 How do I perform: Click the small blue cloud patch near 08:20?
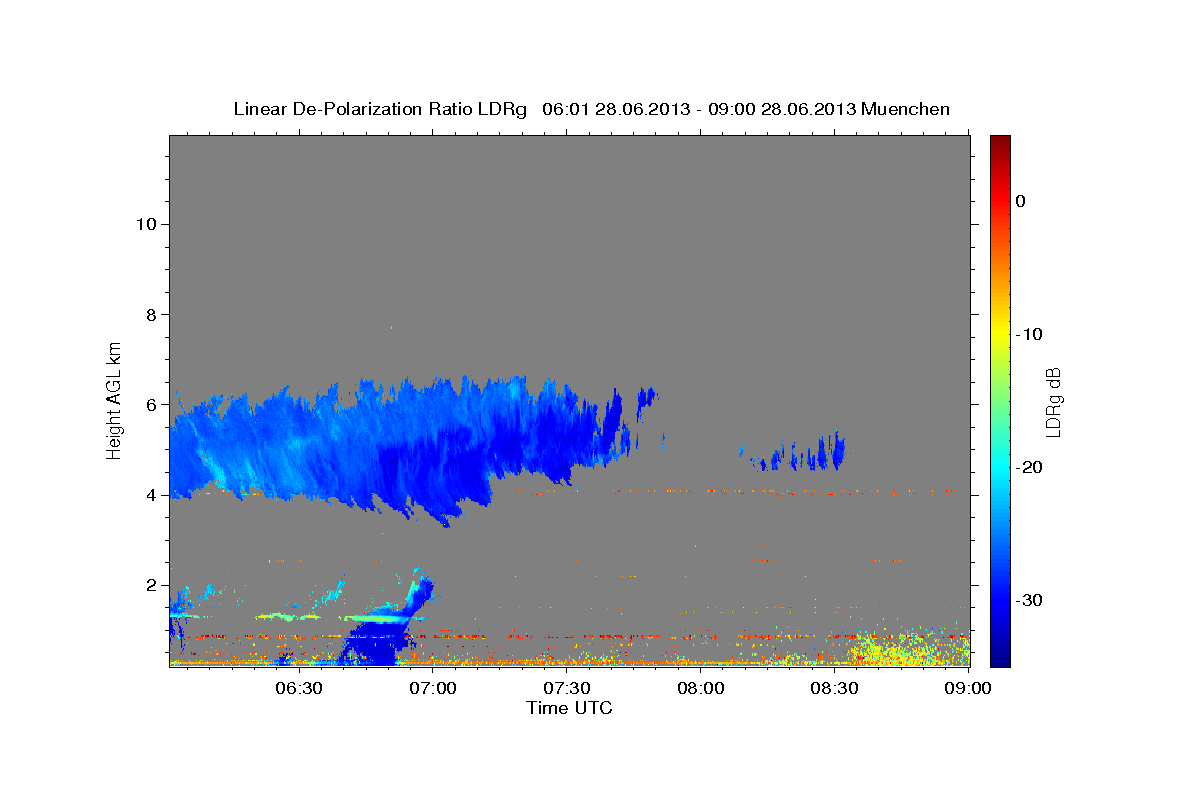coord(800,453)
